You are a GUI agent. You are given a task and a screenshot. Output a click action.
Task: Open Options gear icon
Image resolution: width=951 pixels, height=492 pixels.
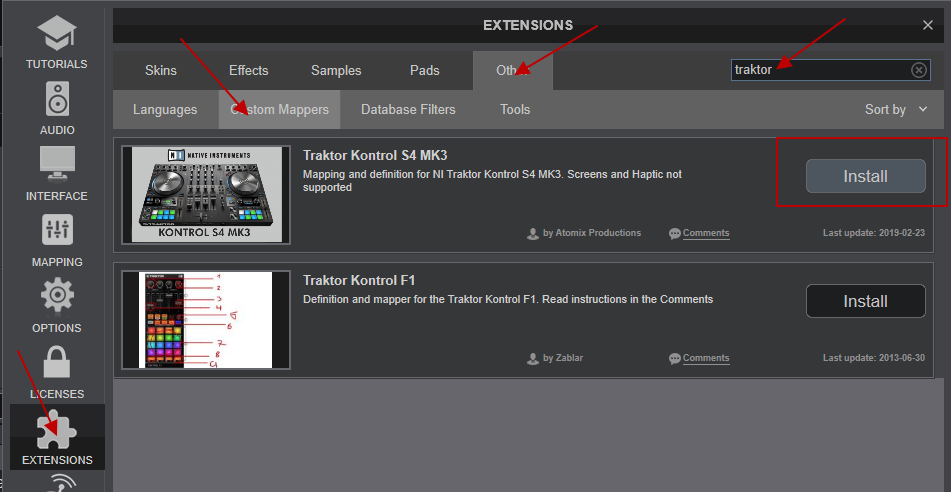[x=57, y=296]
